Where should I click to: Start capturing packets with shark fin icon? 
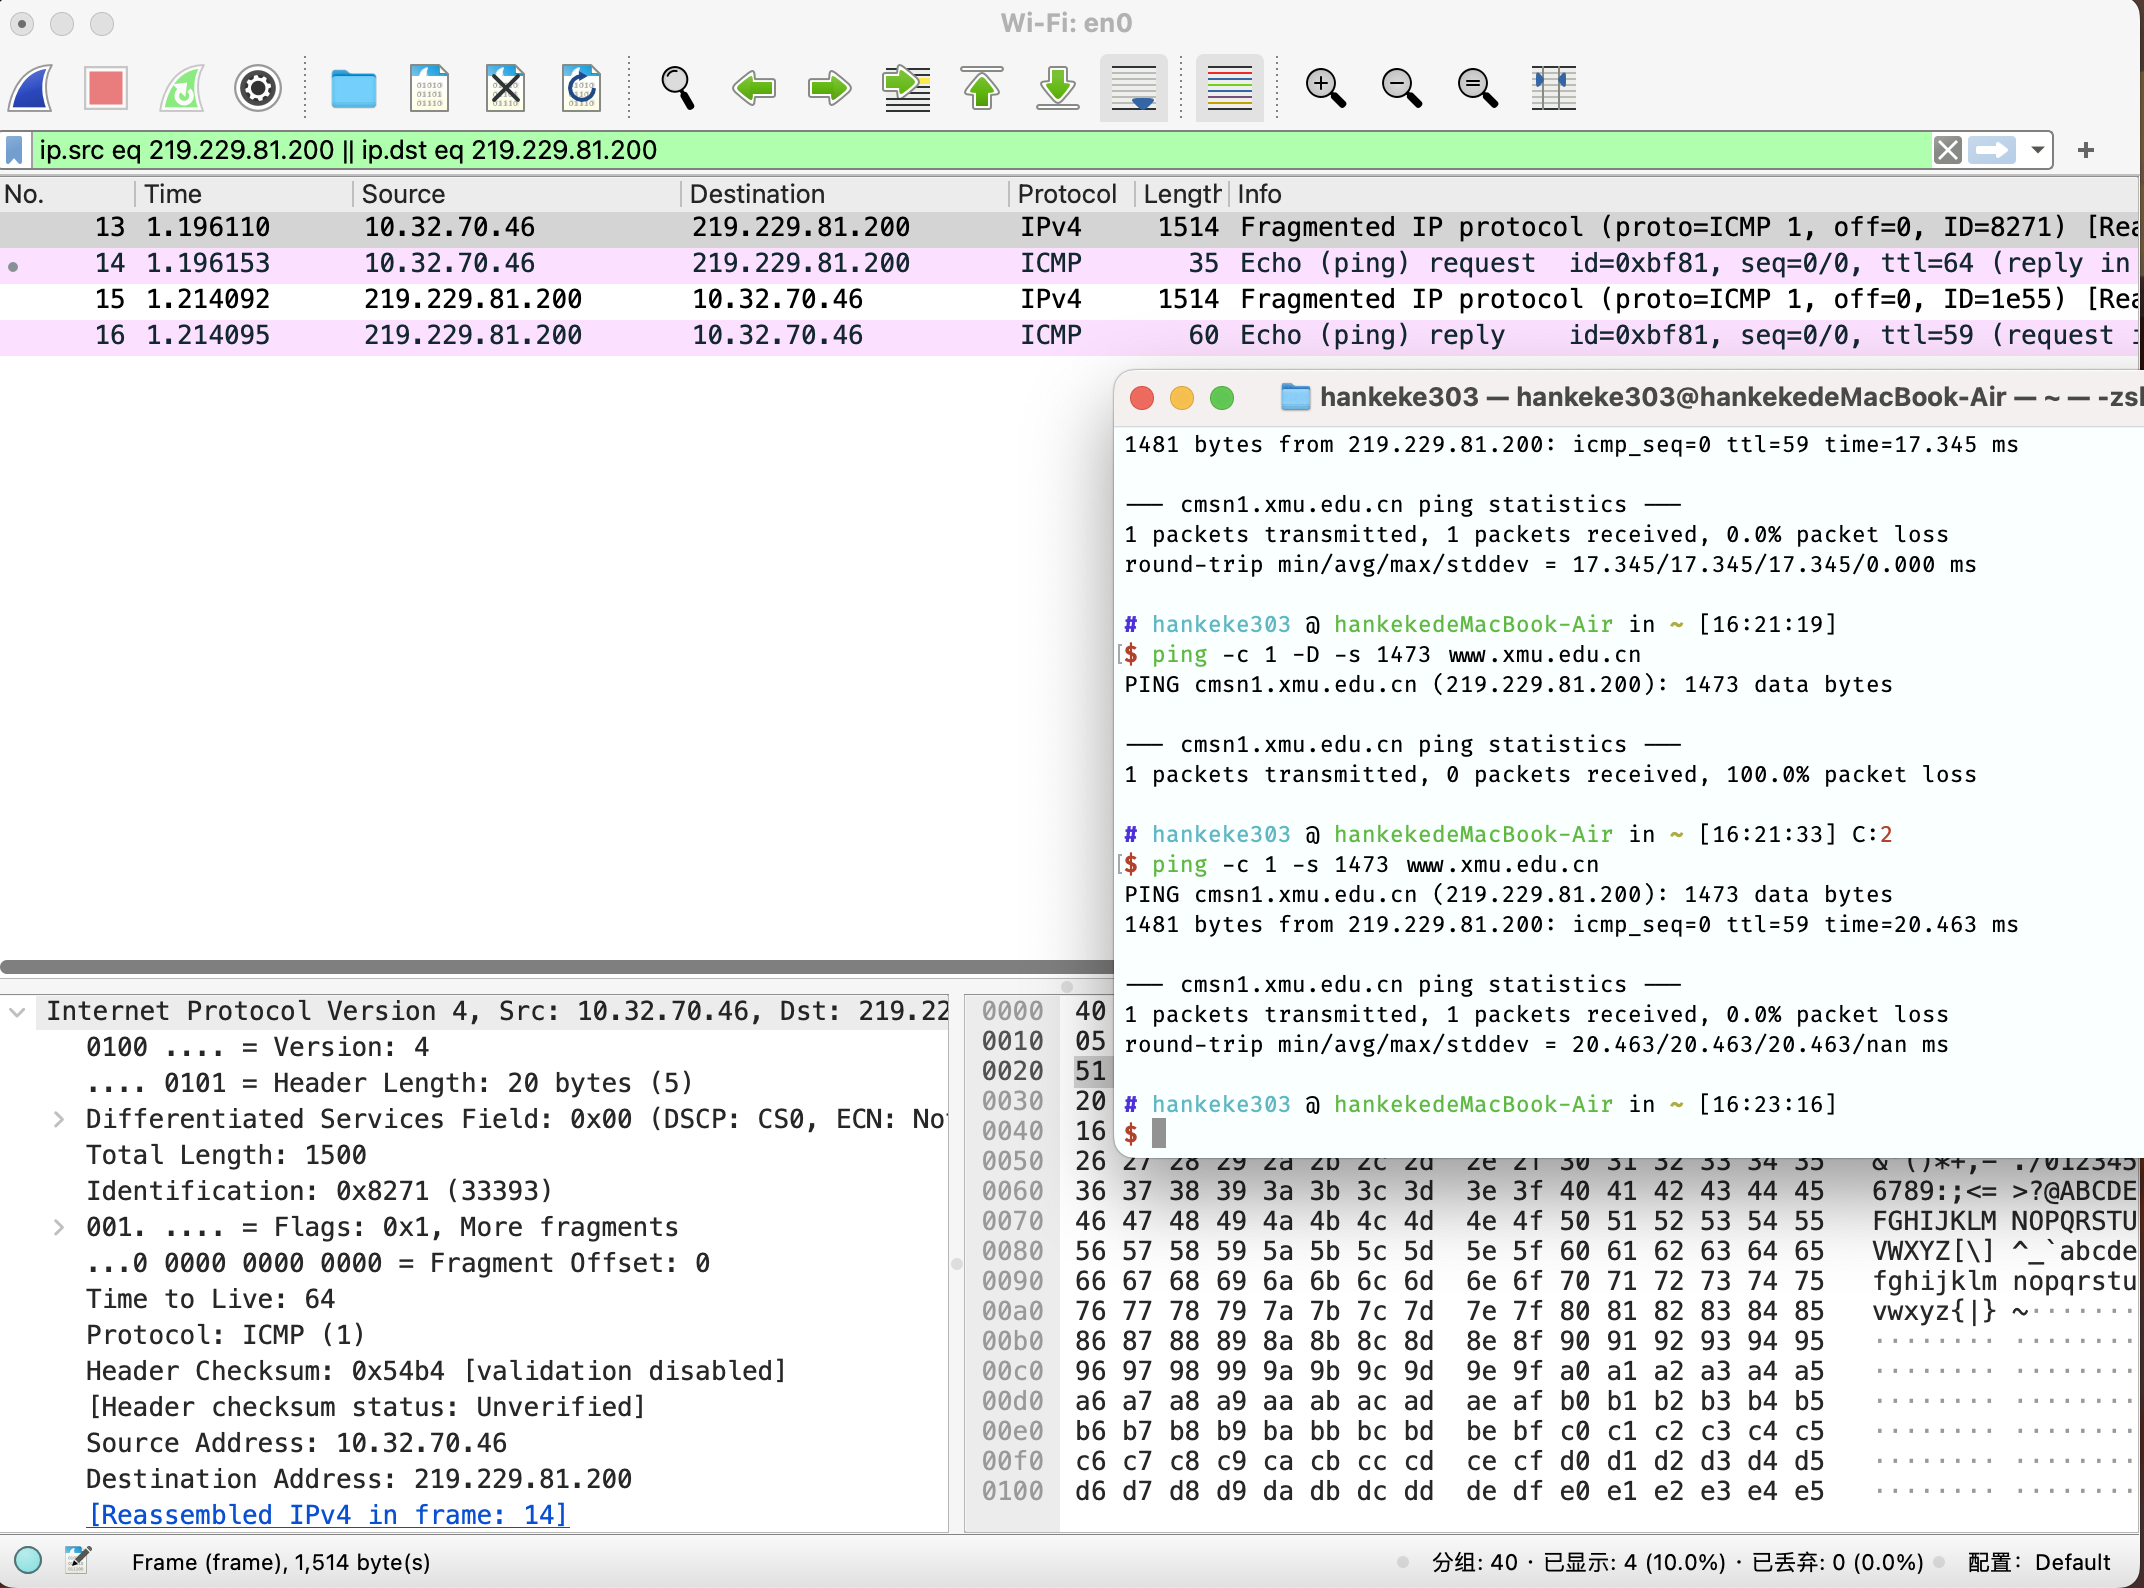(32, 88)
